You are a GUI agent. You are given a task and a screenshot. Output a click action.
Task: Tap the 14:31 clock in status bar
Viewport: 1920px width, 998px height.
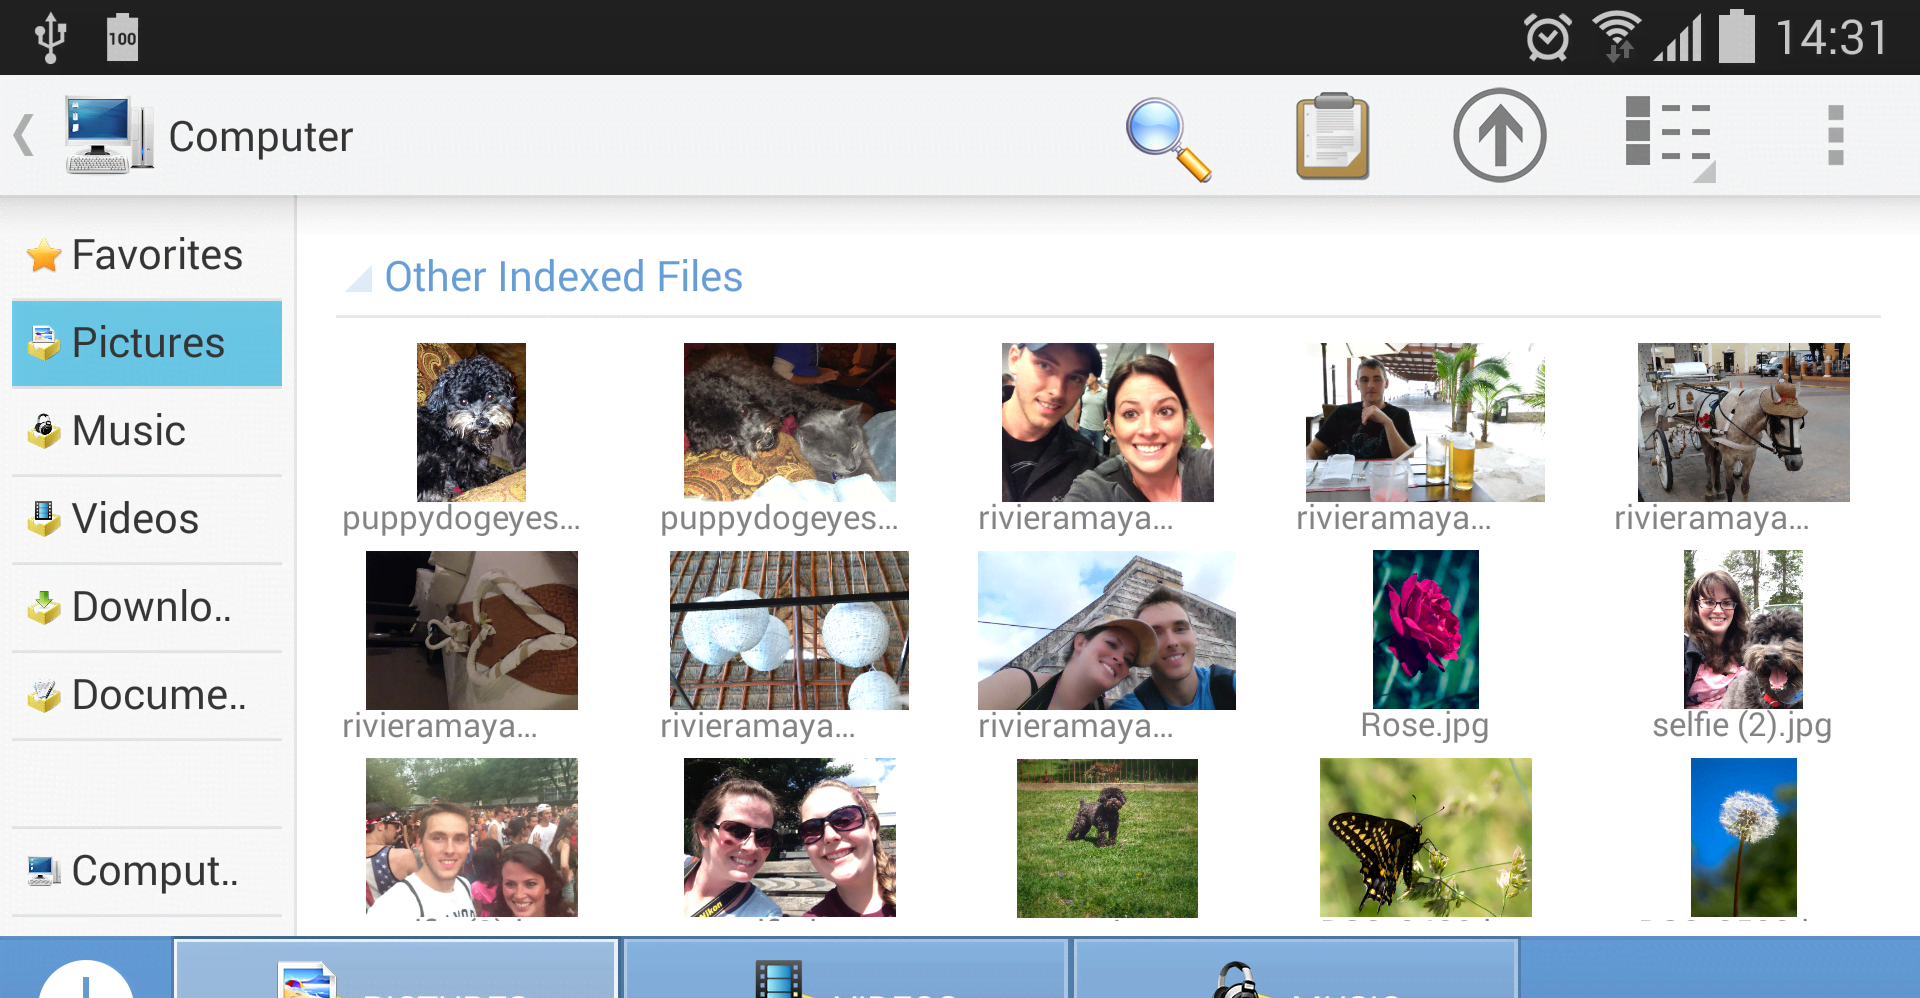coord(1832,38)
